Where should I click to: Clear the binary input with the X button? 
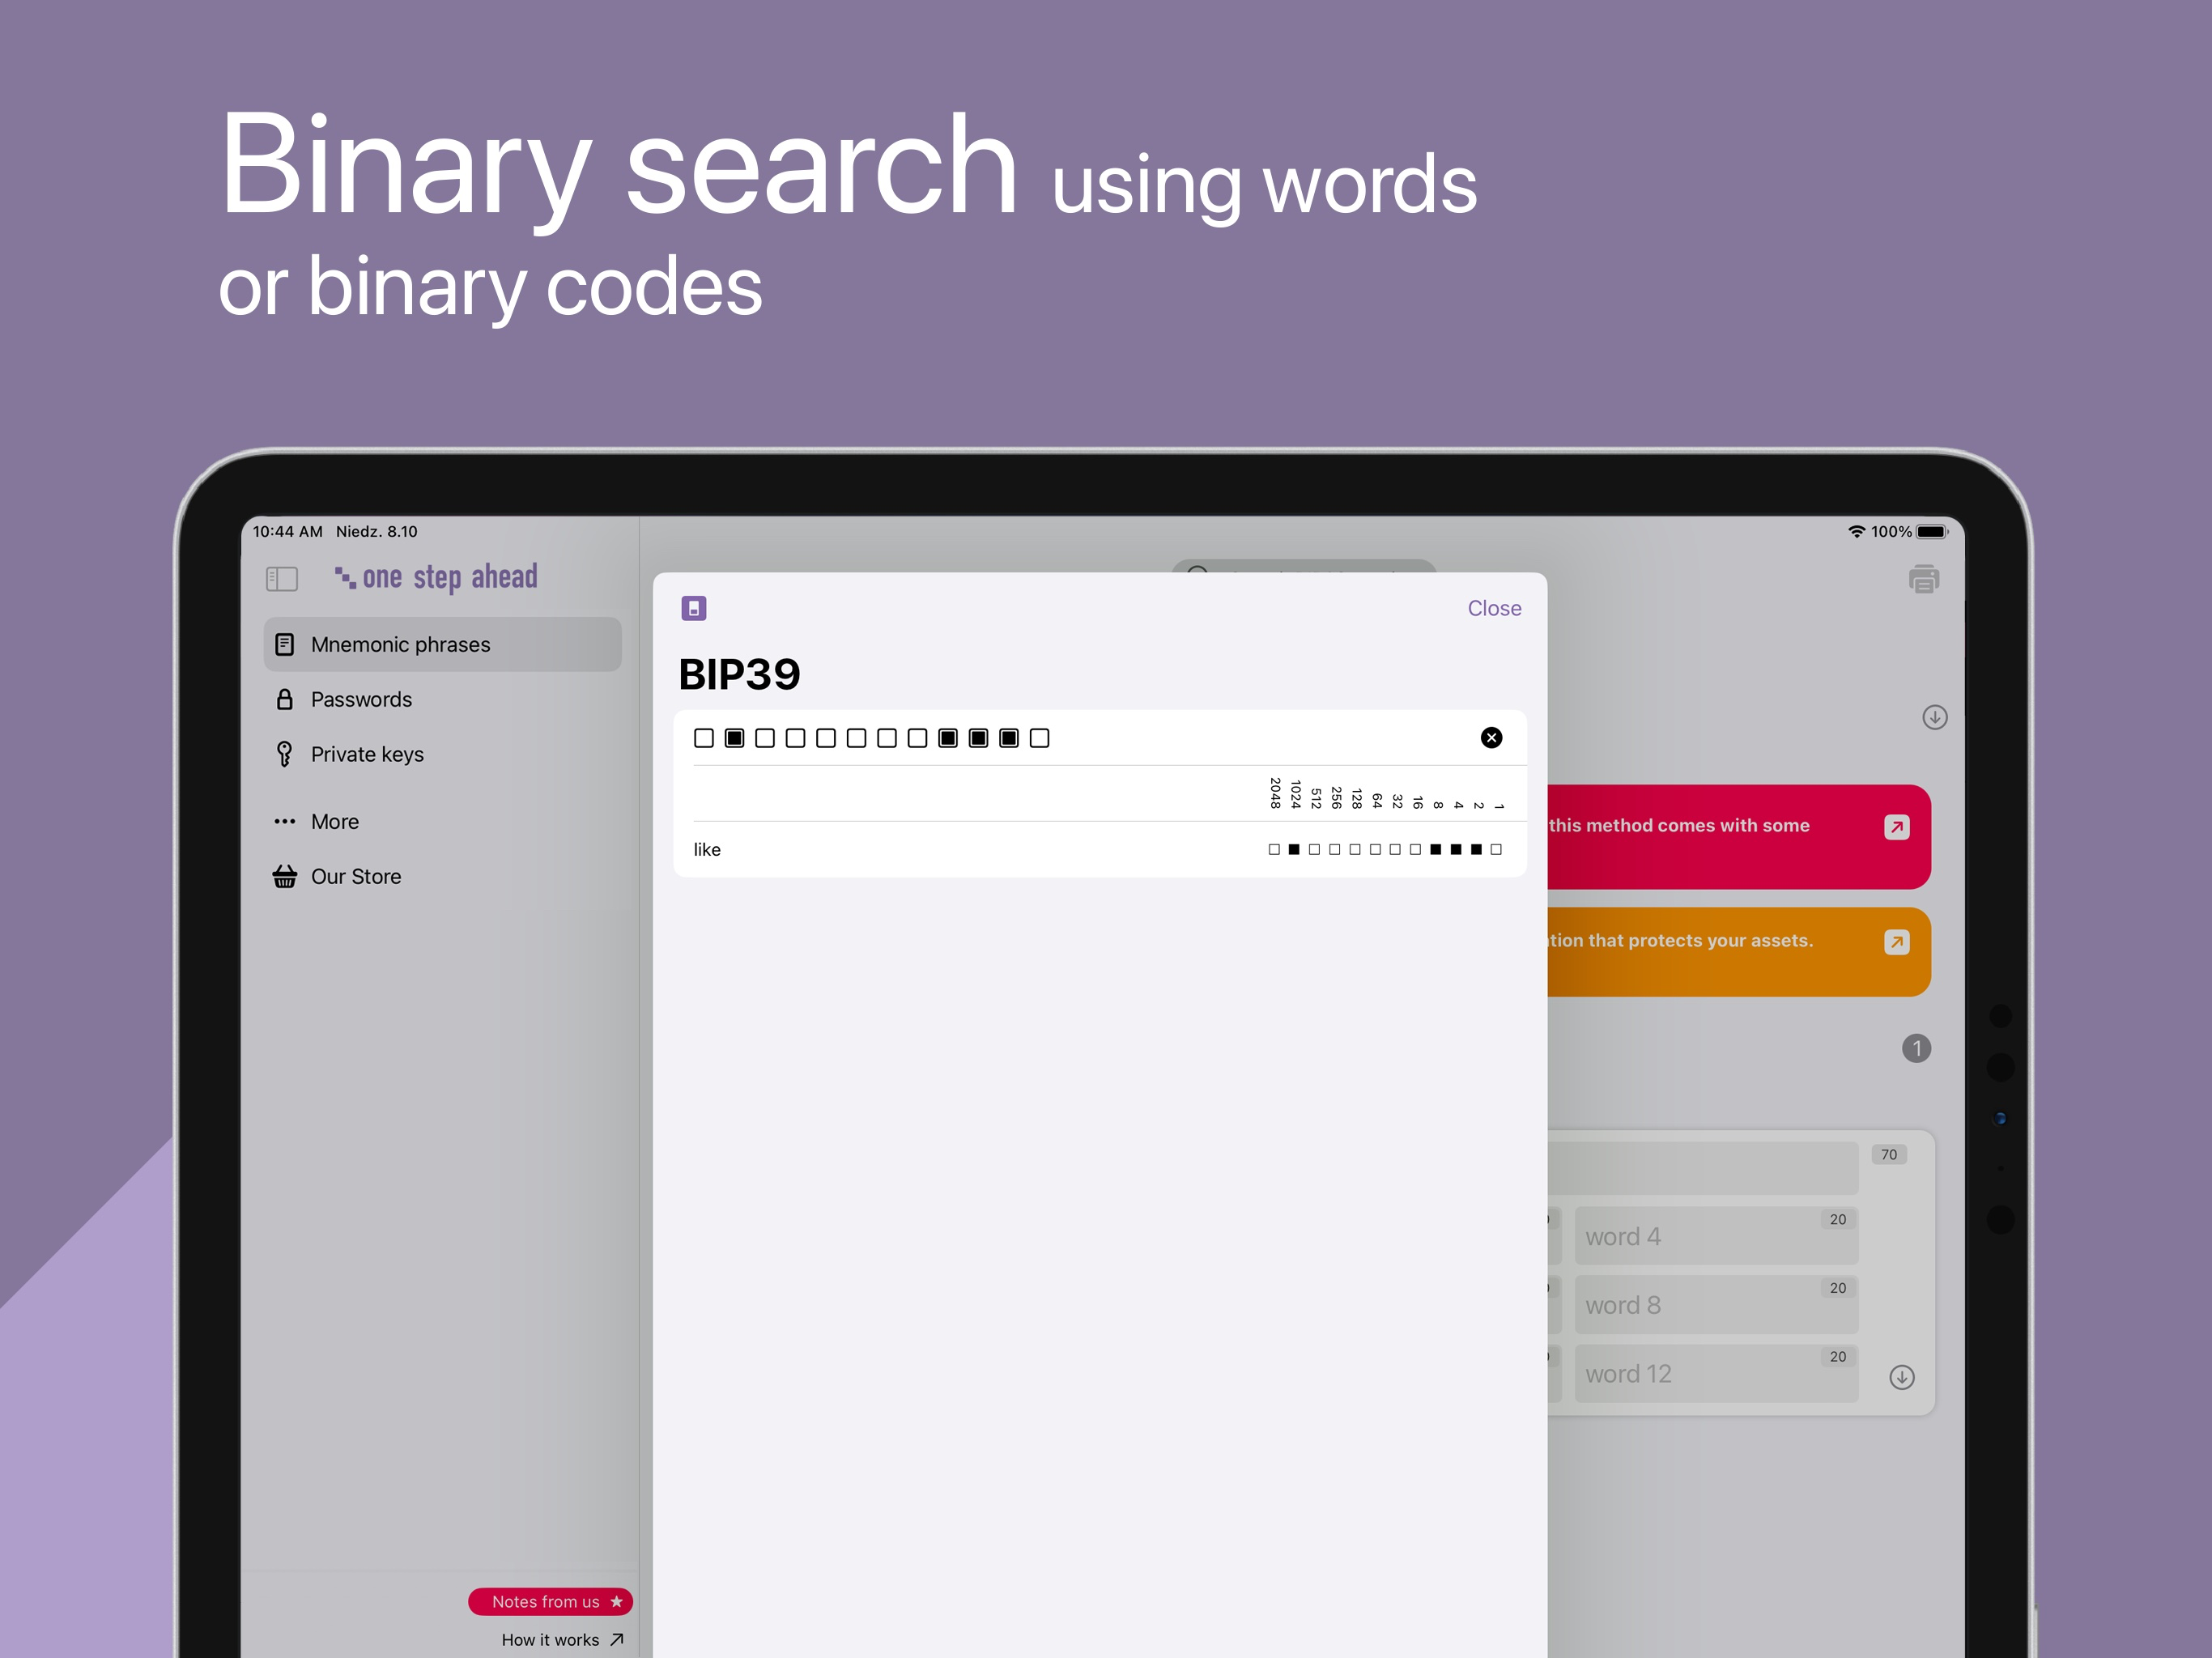click(1491, 738)
